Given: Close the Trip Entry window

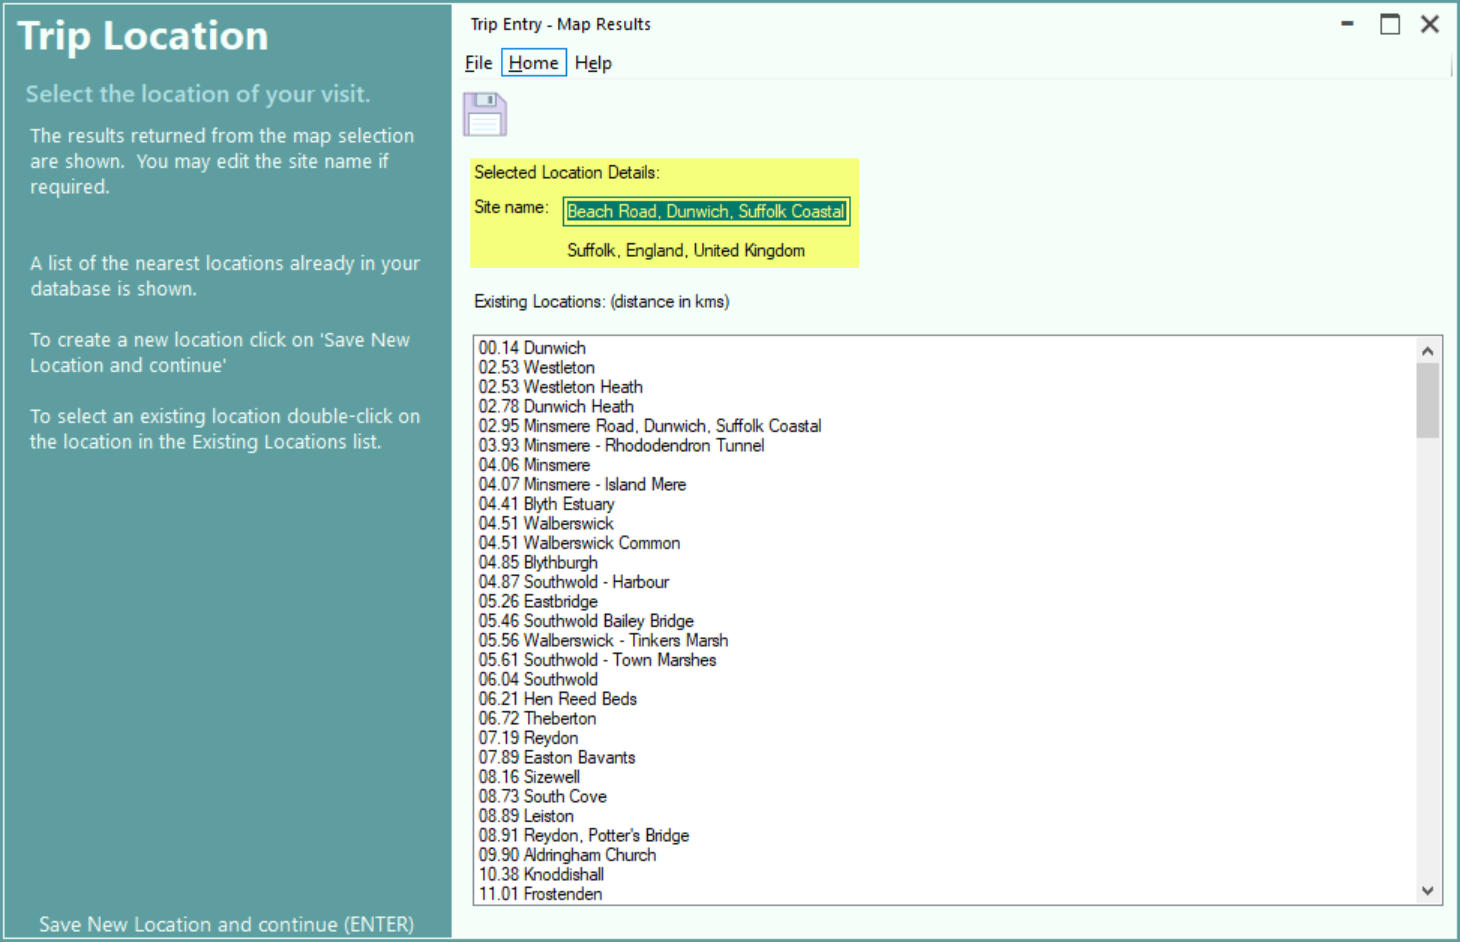Looking at the screenshot, I should point(1430,24).
